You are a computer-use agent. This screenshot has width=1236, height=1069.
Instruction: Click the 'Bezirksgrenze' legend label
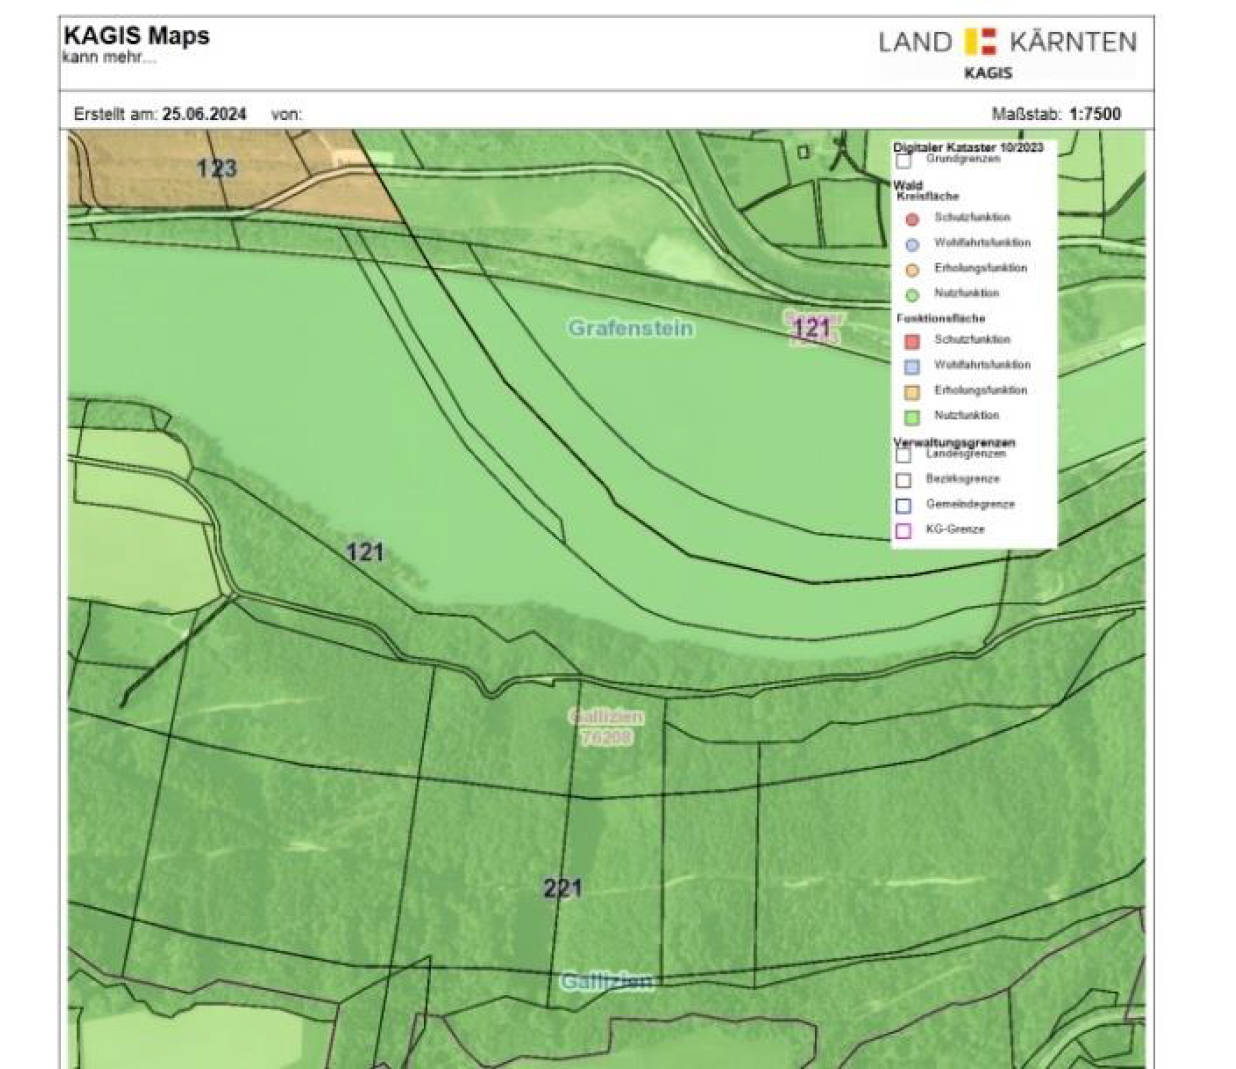point(963,479)
